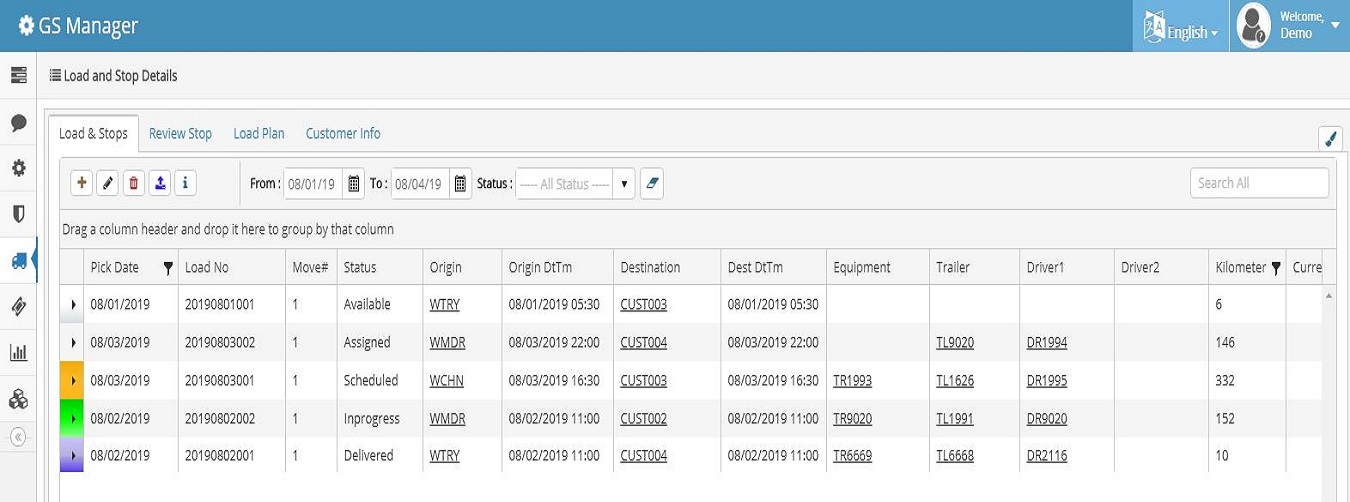Click the Delivered status cell

pyautogui.click(x=368, y=455)
